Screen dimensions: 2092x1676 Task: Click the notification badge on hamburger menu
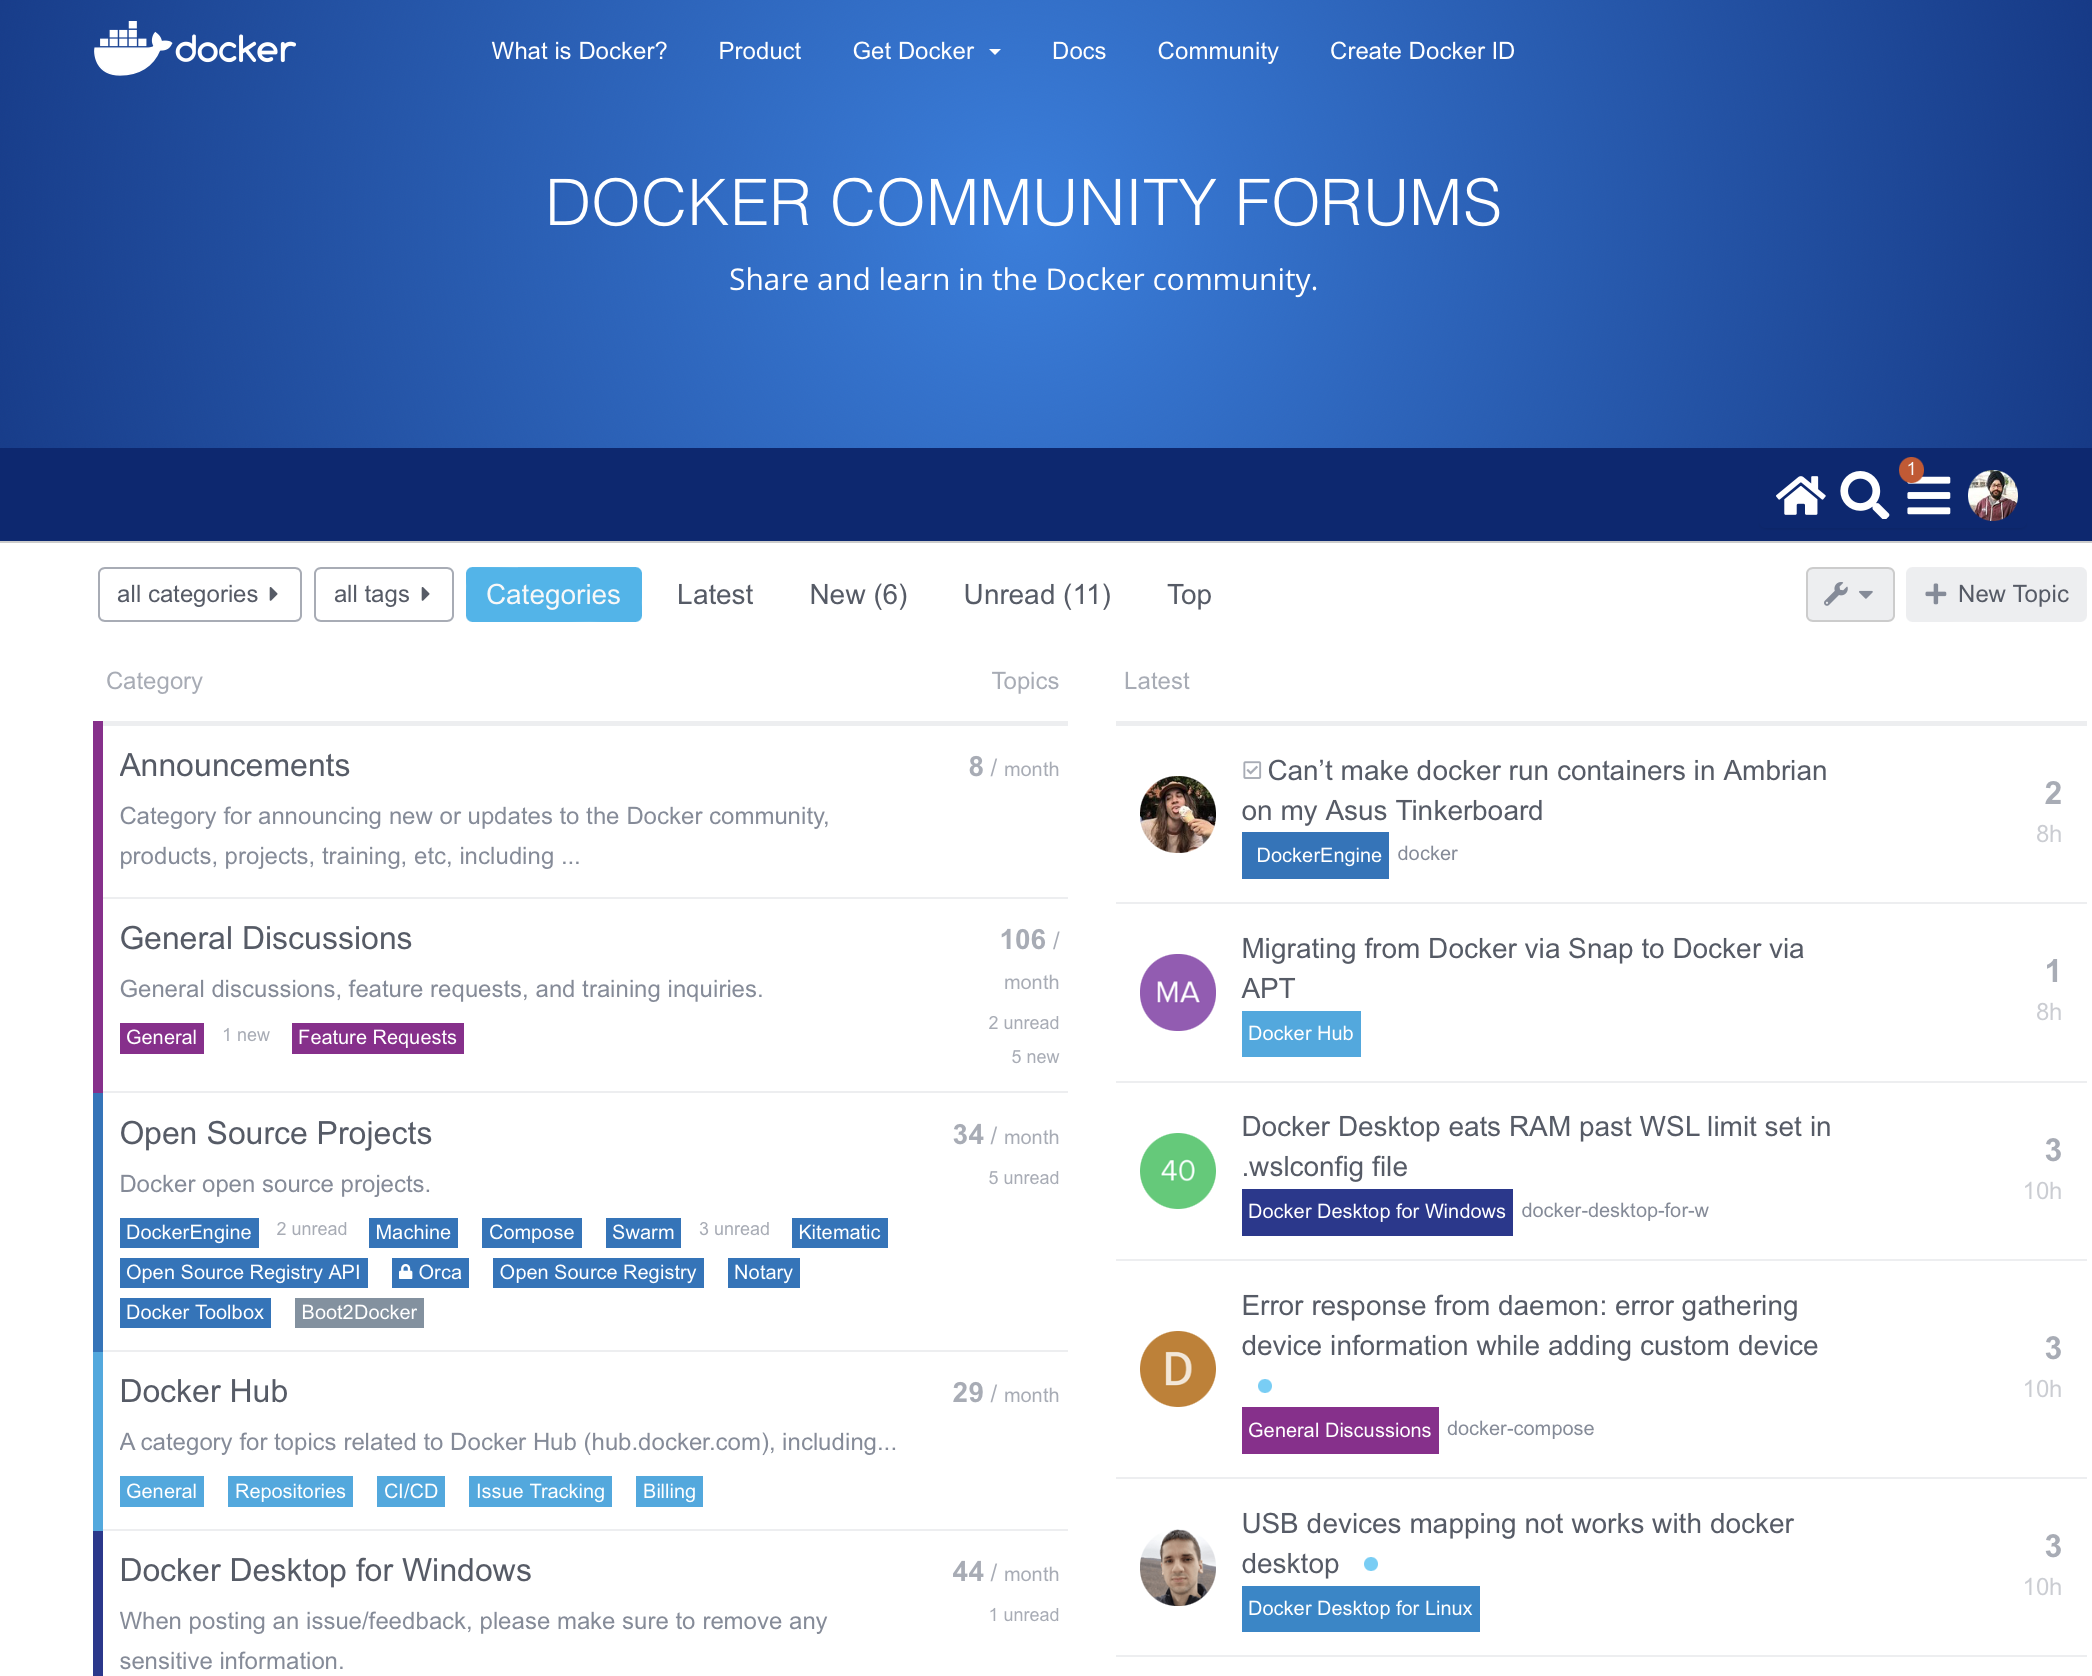(x=1911, y=469)
